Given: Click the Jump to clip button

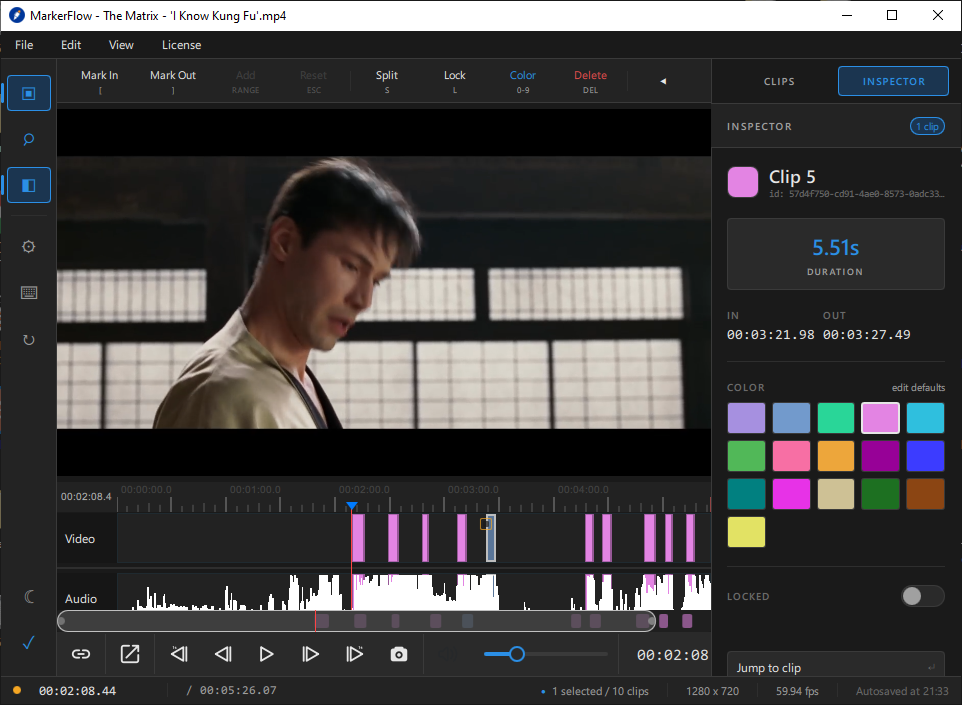Looking at the screenshot, I should [x=836, y=667].
